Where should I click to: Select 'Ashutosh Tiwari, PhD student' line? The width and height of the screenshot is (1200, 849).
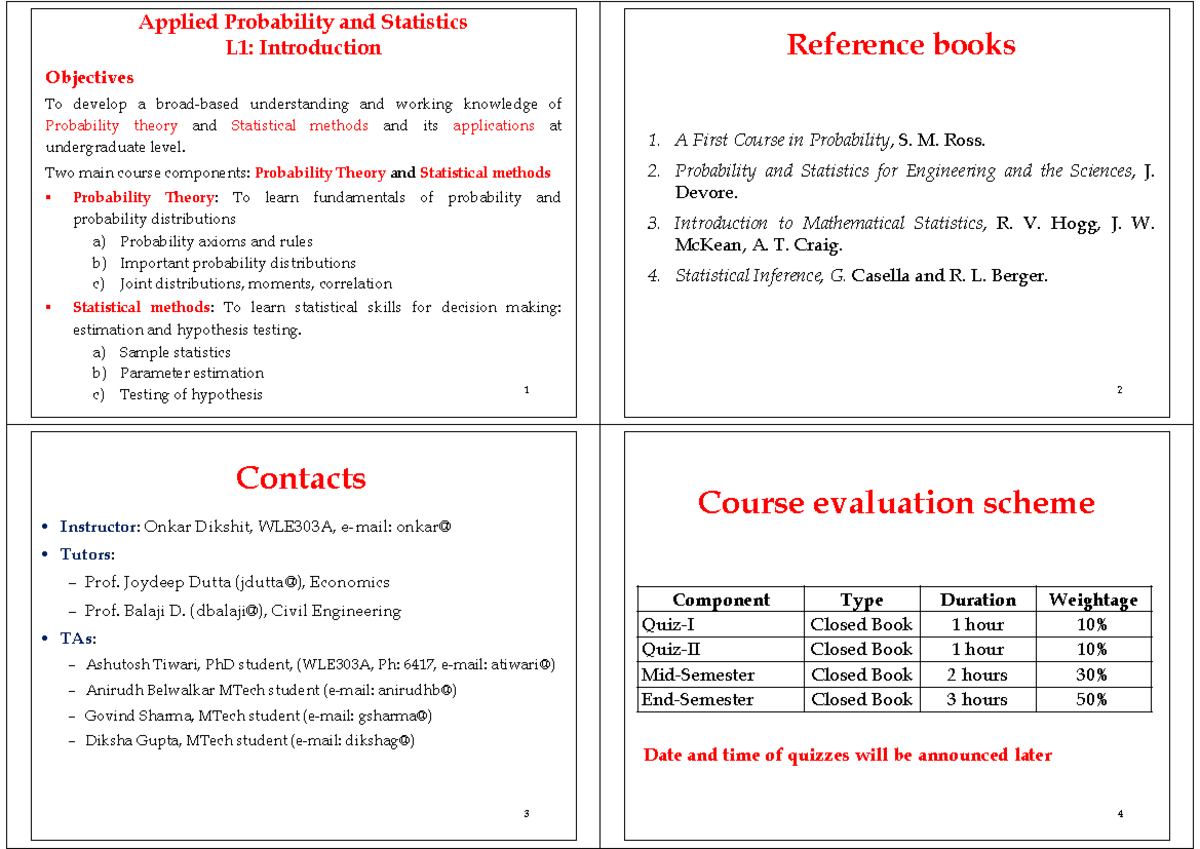coord(320,664)
